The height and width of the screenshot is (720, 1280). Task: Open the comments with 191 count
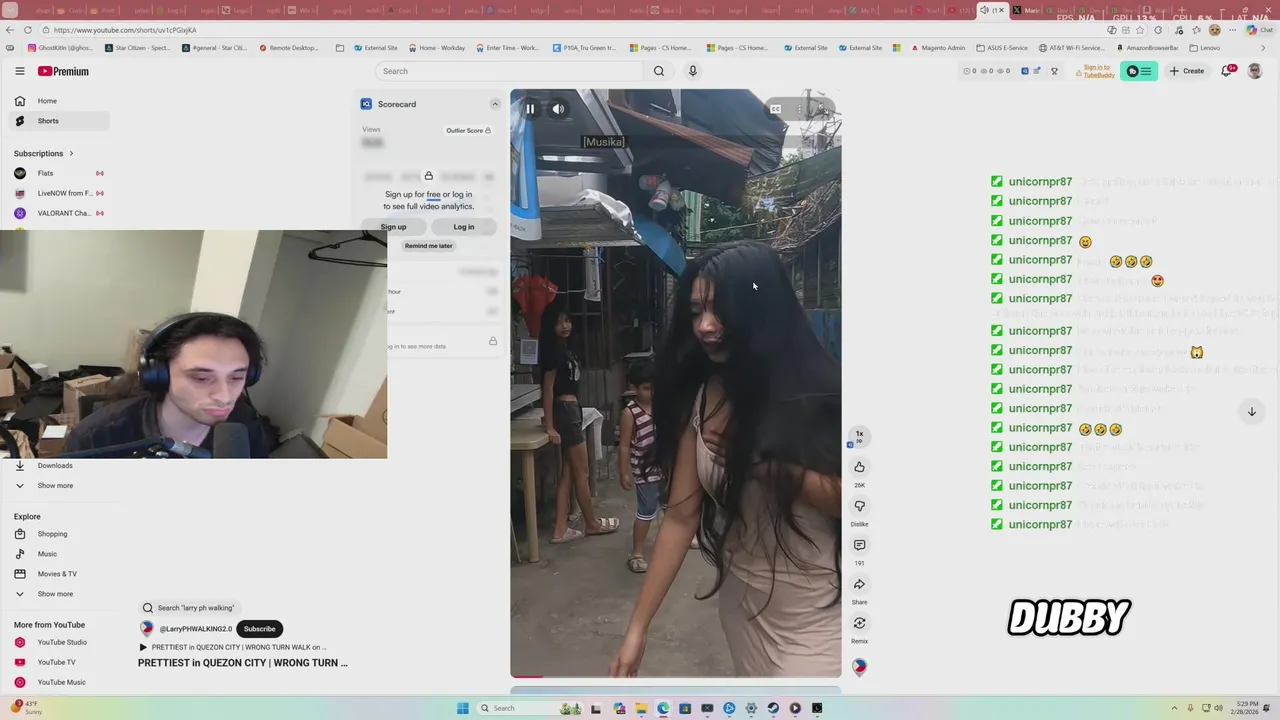859,545
